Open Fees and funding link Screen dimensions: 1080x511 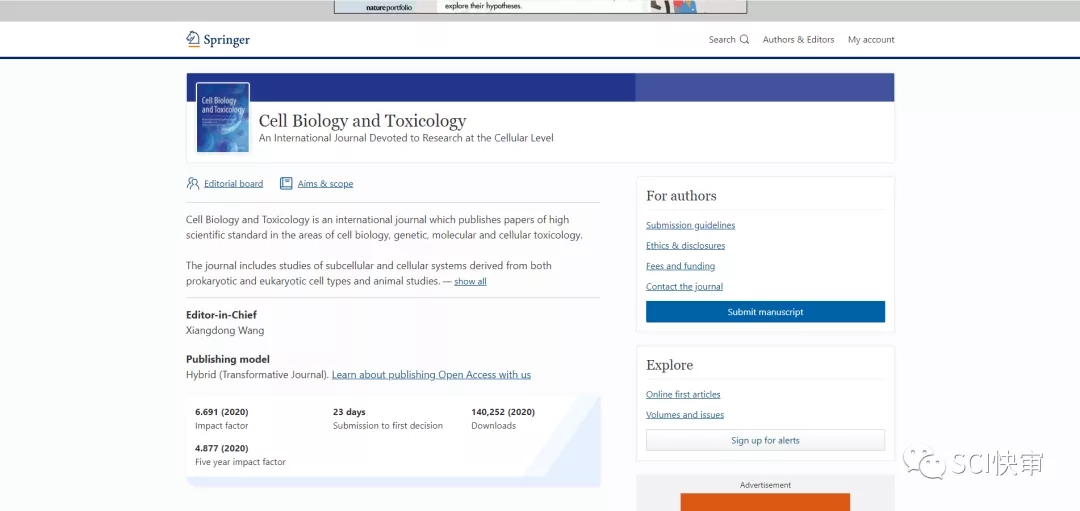(x=680, y=266)
